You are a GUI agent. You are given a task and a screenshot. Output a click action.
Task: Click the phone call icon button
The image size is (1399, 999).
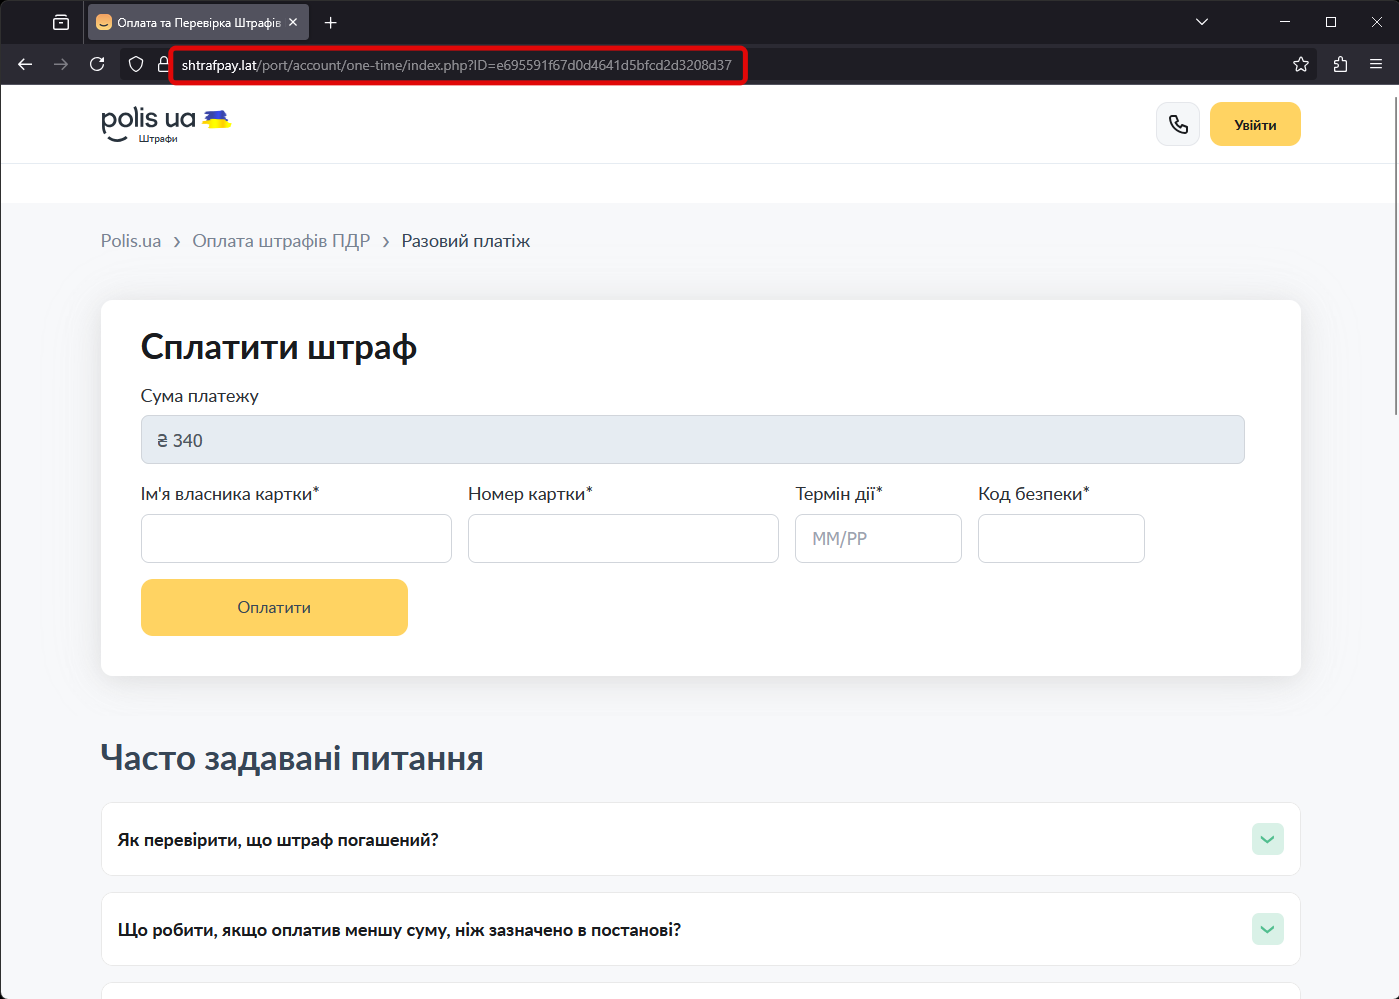coord(1178,124)
